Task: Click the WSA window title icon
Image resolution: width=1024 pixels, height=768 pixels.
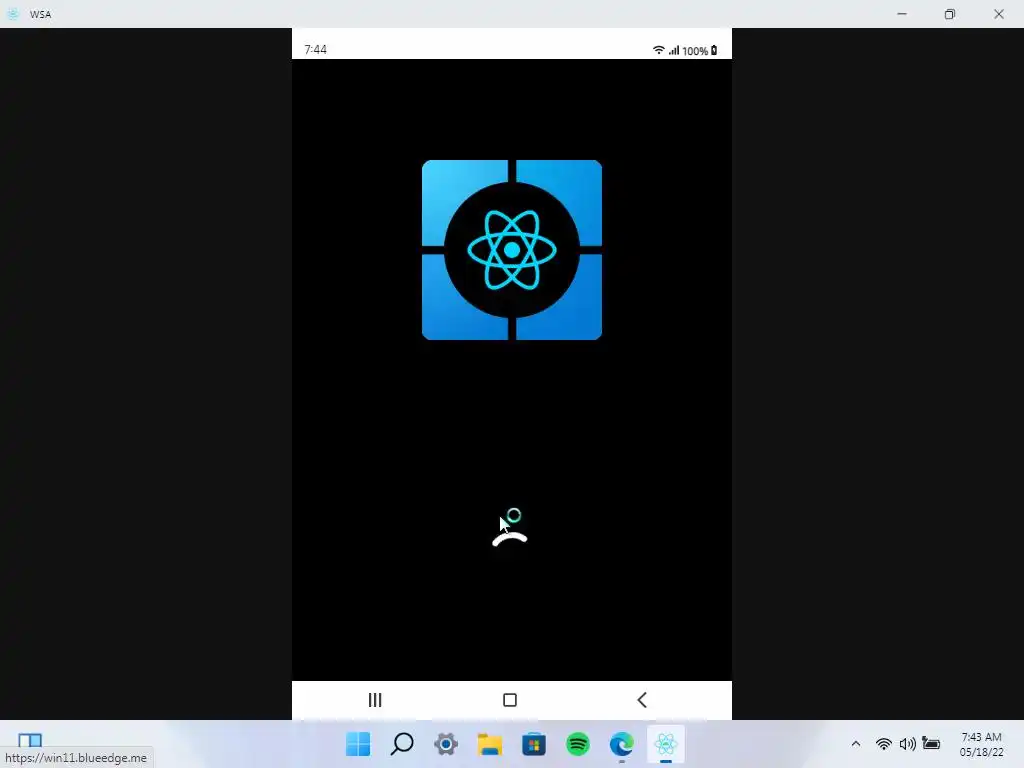Action: [13, 14]
